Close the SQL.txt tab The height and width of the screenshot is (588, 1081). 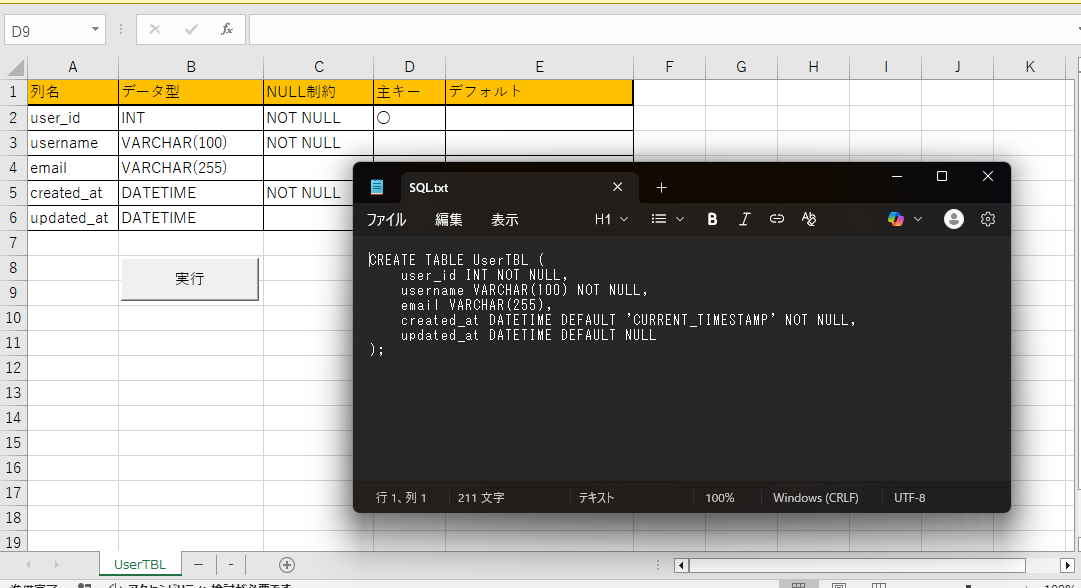pos(617,187)
